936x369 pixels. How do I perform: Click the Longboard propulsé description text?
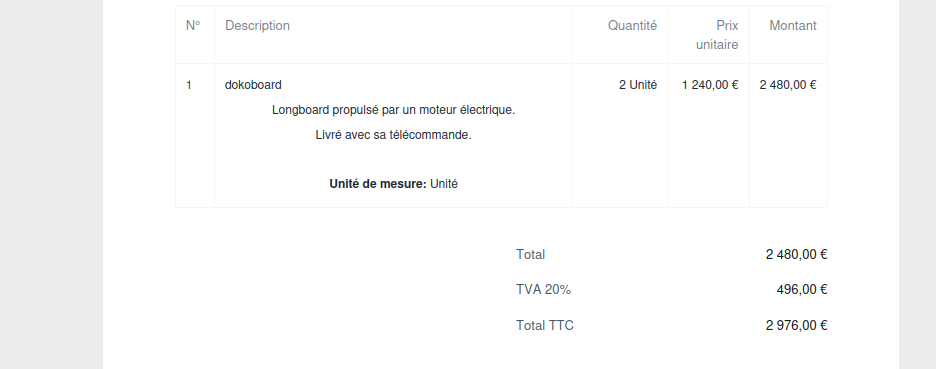click(393, 110)
